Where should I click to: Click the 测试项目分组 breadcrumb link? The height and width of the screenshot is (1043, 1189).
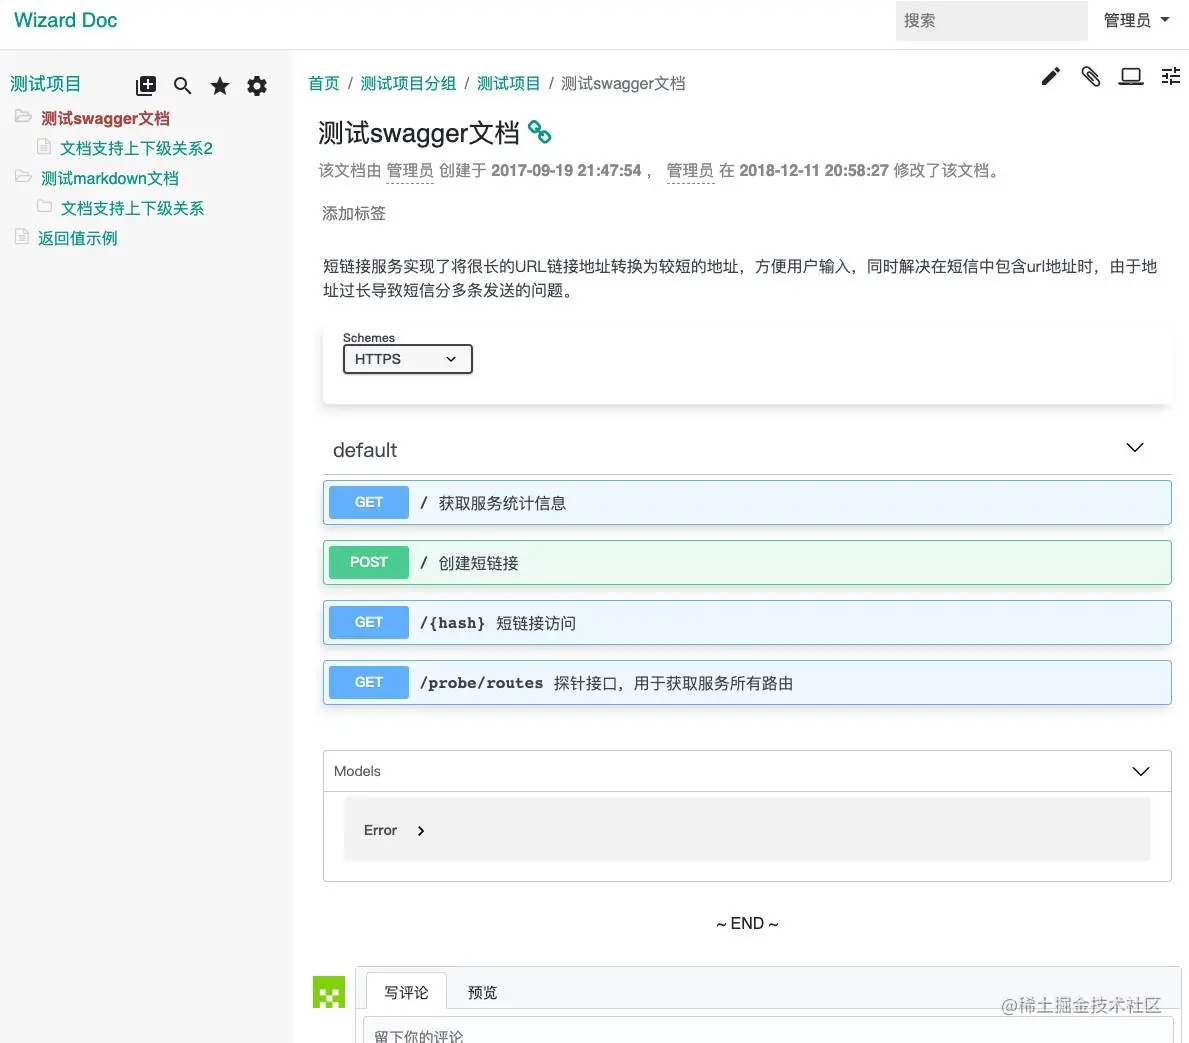coord(408,83)
